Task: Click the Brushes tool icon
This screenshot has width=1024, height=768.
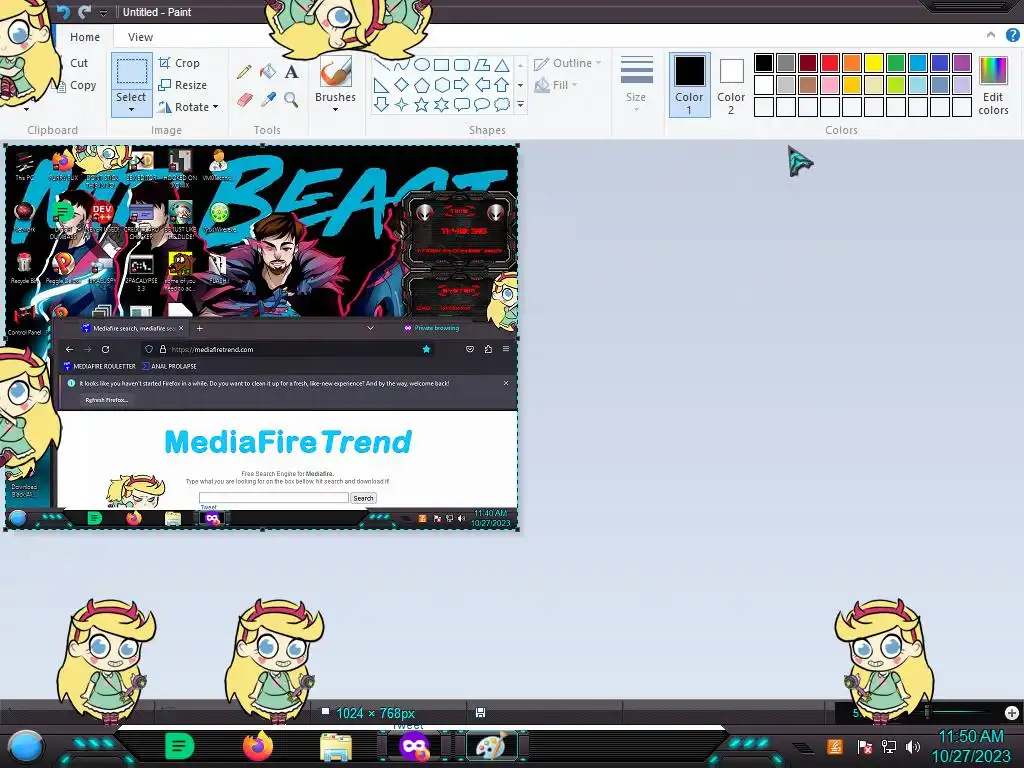Action: click(x=336, y=71)
